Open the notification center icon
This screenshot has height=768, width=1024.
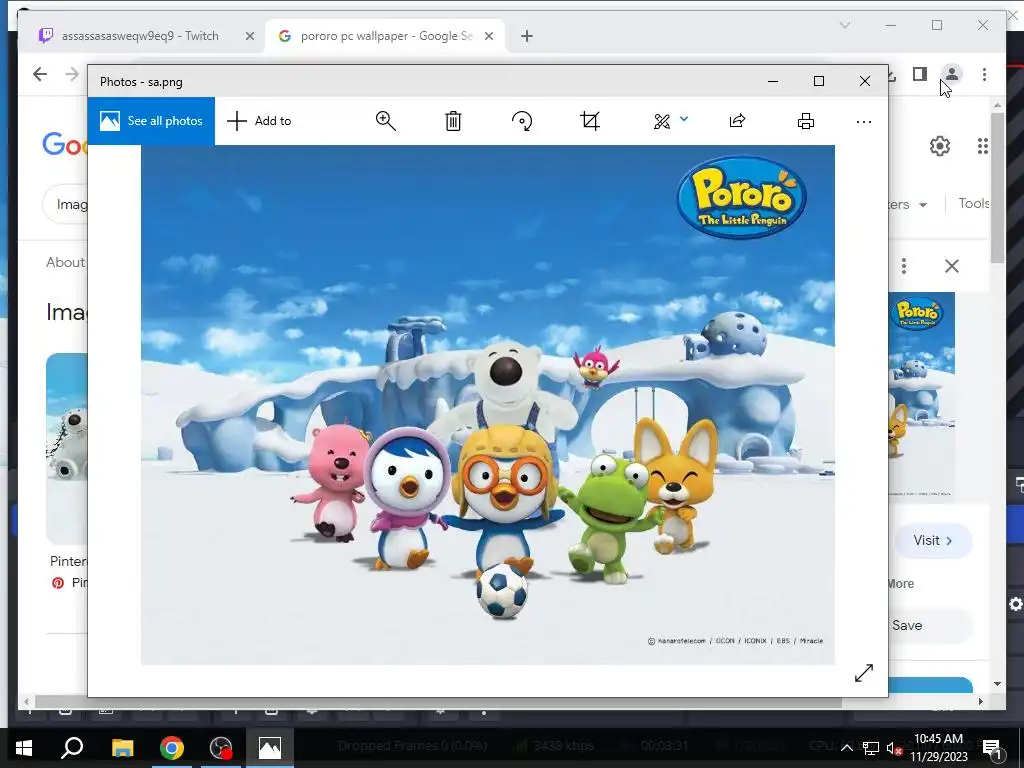(x=992, y=748)
